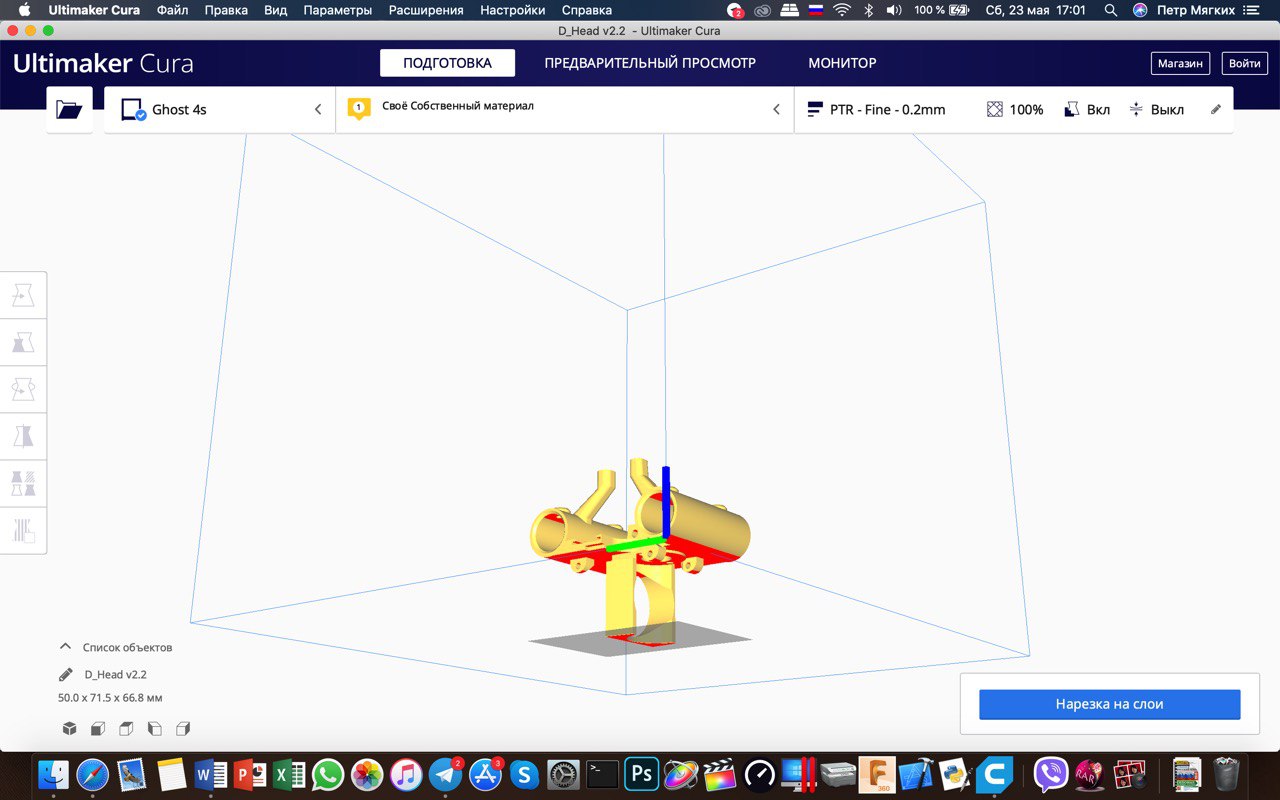Viewport: 1280px width, 800px height.
Task: Open Viber from the Dock
Action: (1050, 773)
